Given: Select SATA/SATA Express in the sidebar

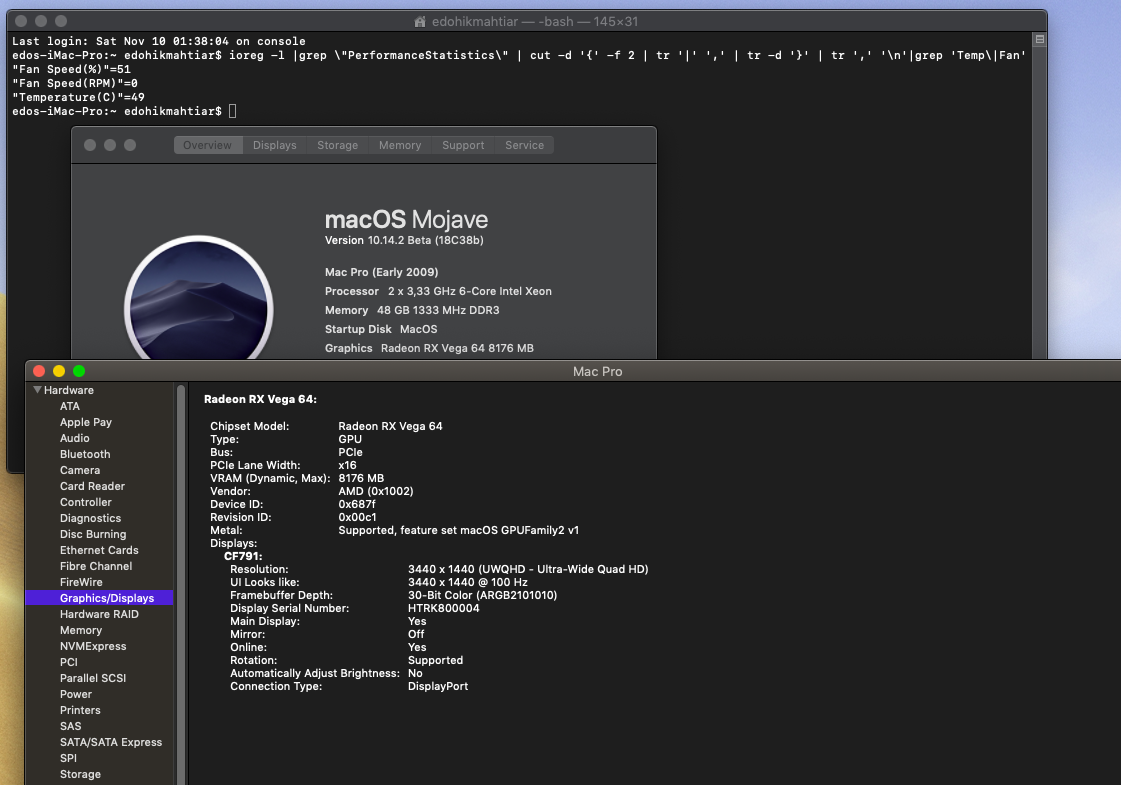Looking at the screenshot, I should point(111,742).
